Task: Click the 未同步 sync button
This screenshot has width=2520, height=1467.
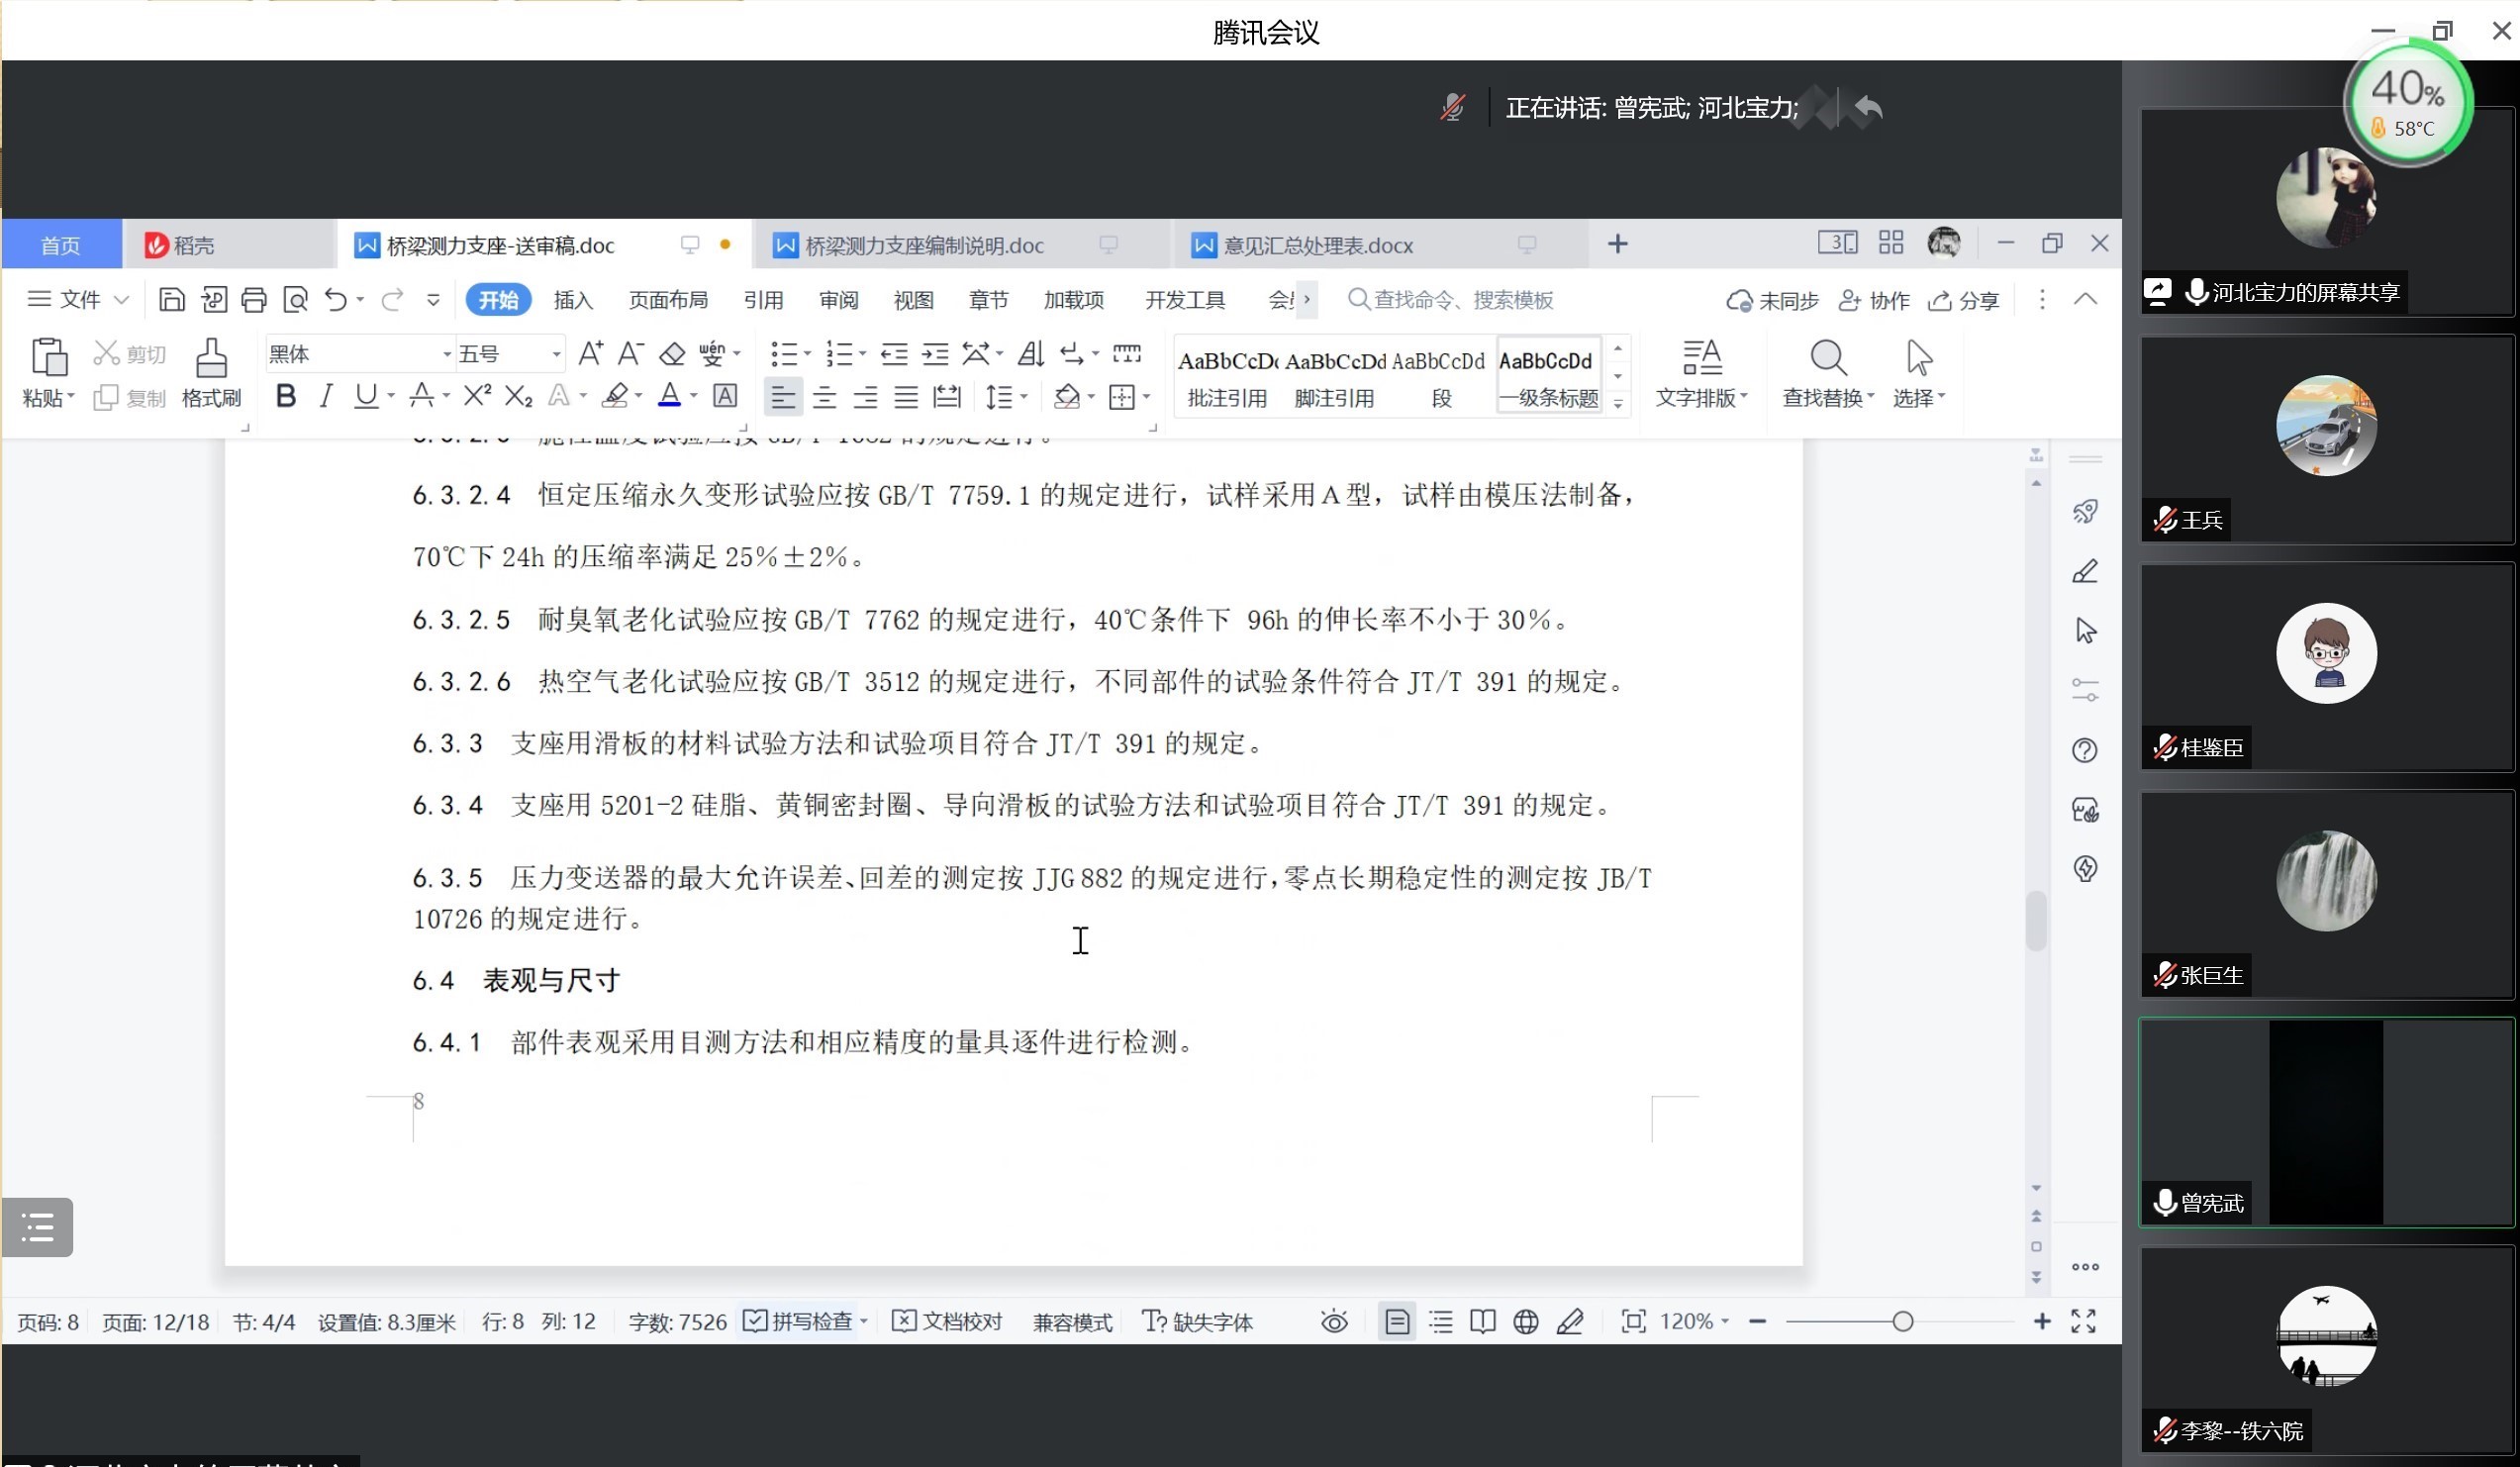Action: click(x=1772, y=300)
